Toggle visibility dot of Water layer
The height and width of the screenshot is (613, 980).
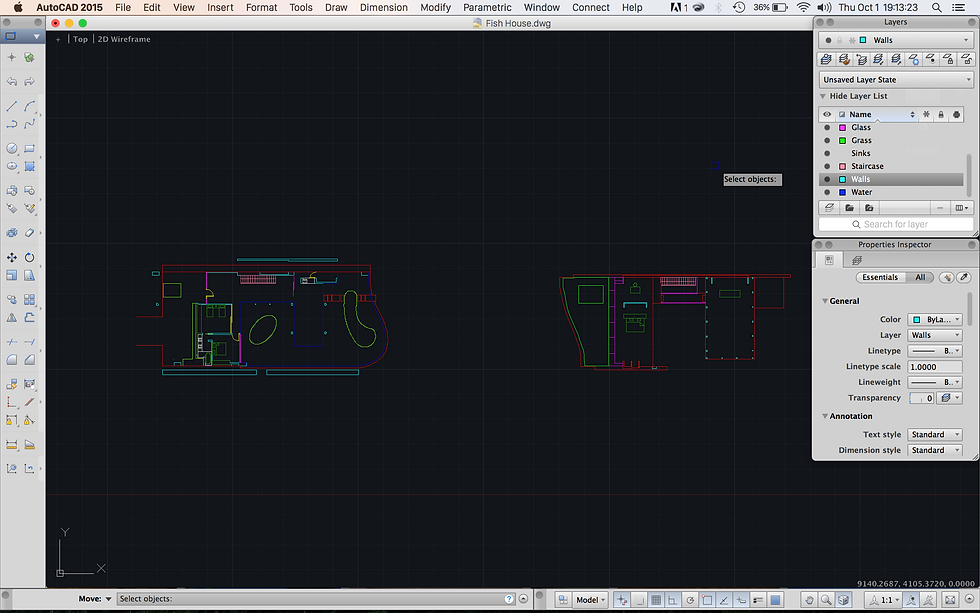[x=828, y=192]
